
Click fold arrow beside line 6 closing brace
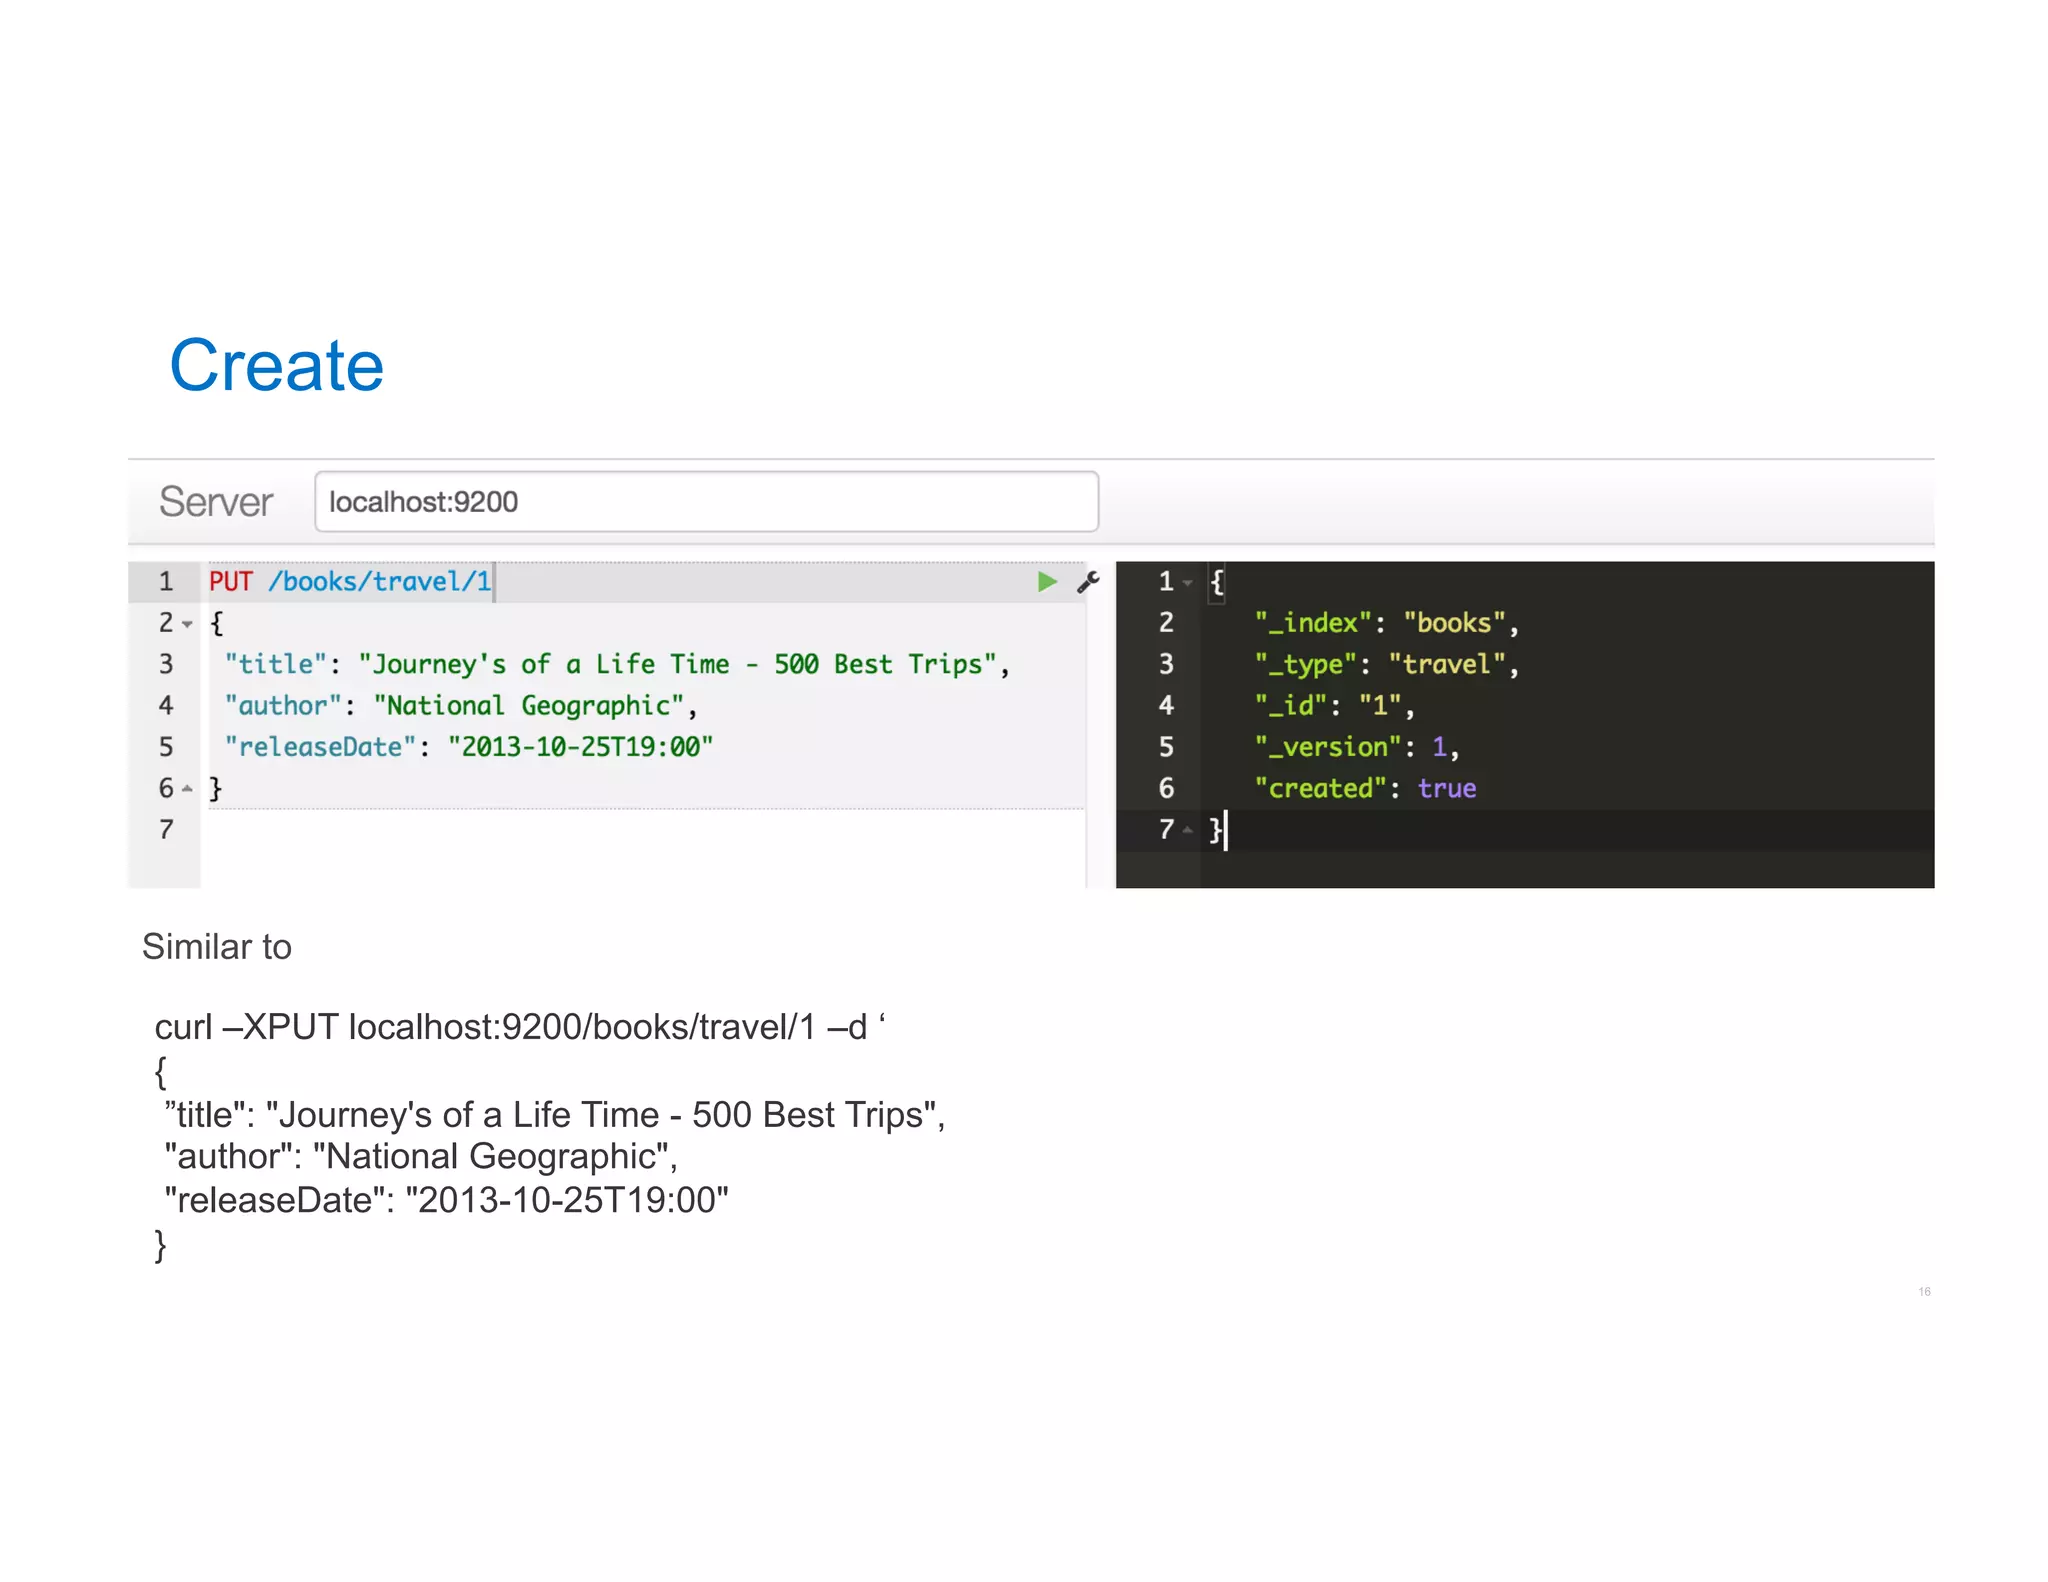click(x=187, y=789)
